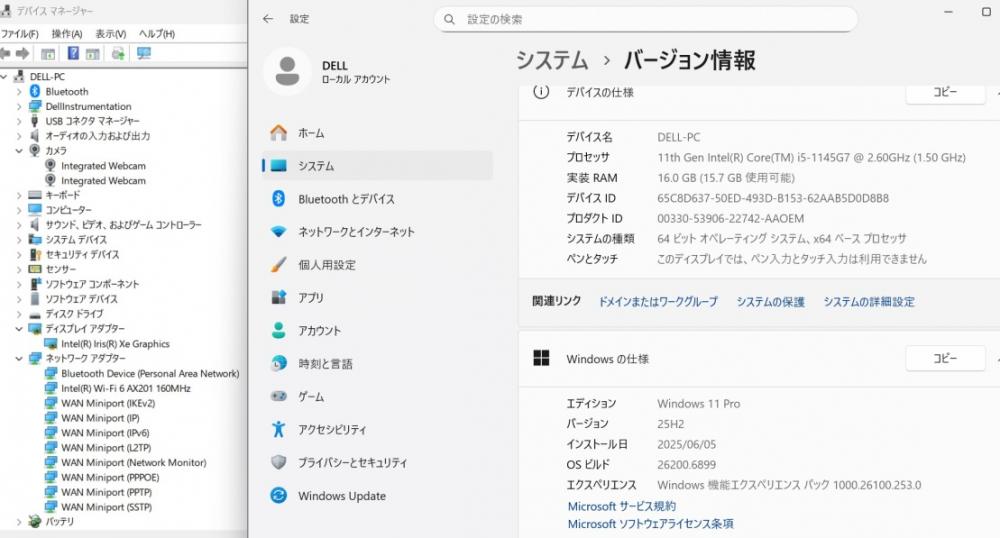Click the Windows logo beside Windows の仕様

[541, 358]
